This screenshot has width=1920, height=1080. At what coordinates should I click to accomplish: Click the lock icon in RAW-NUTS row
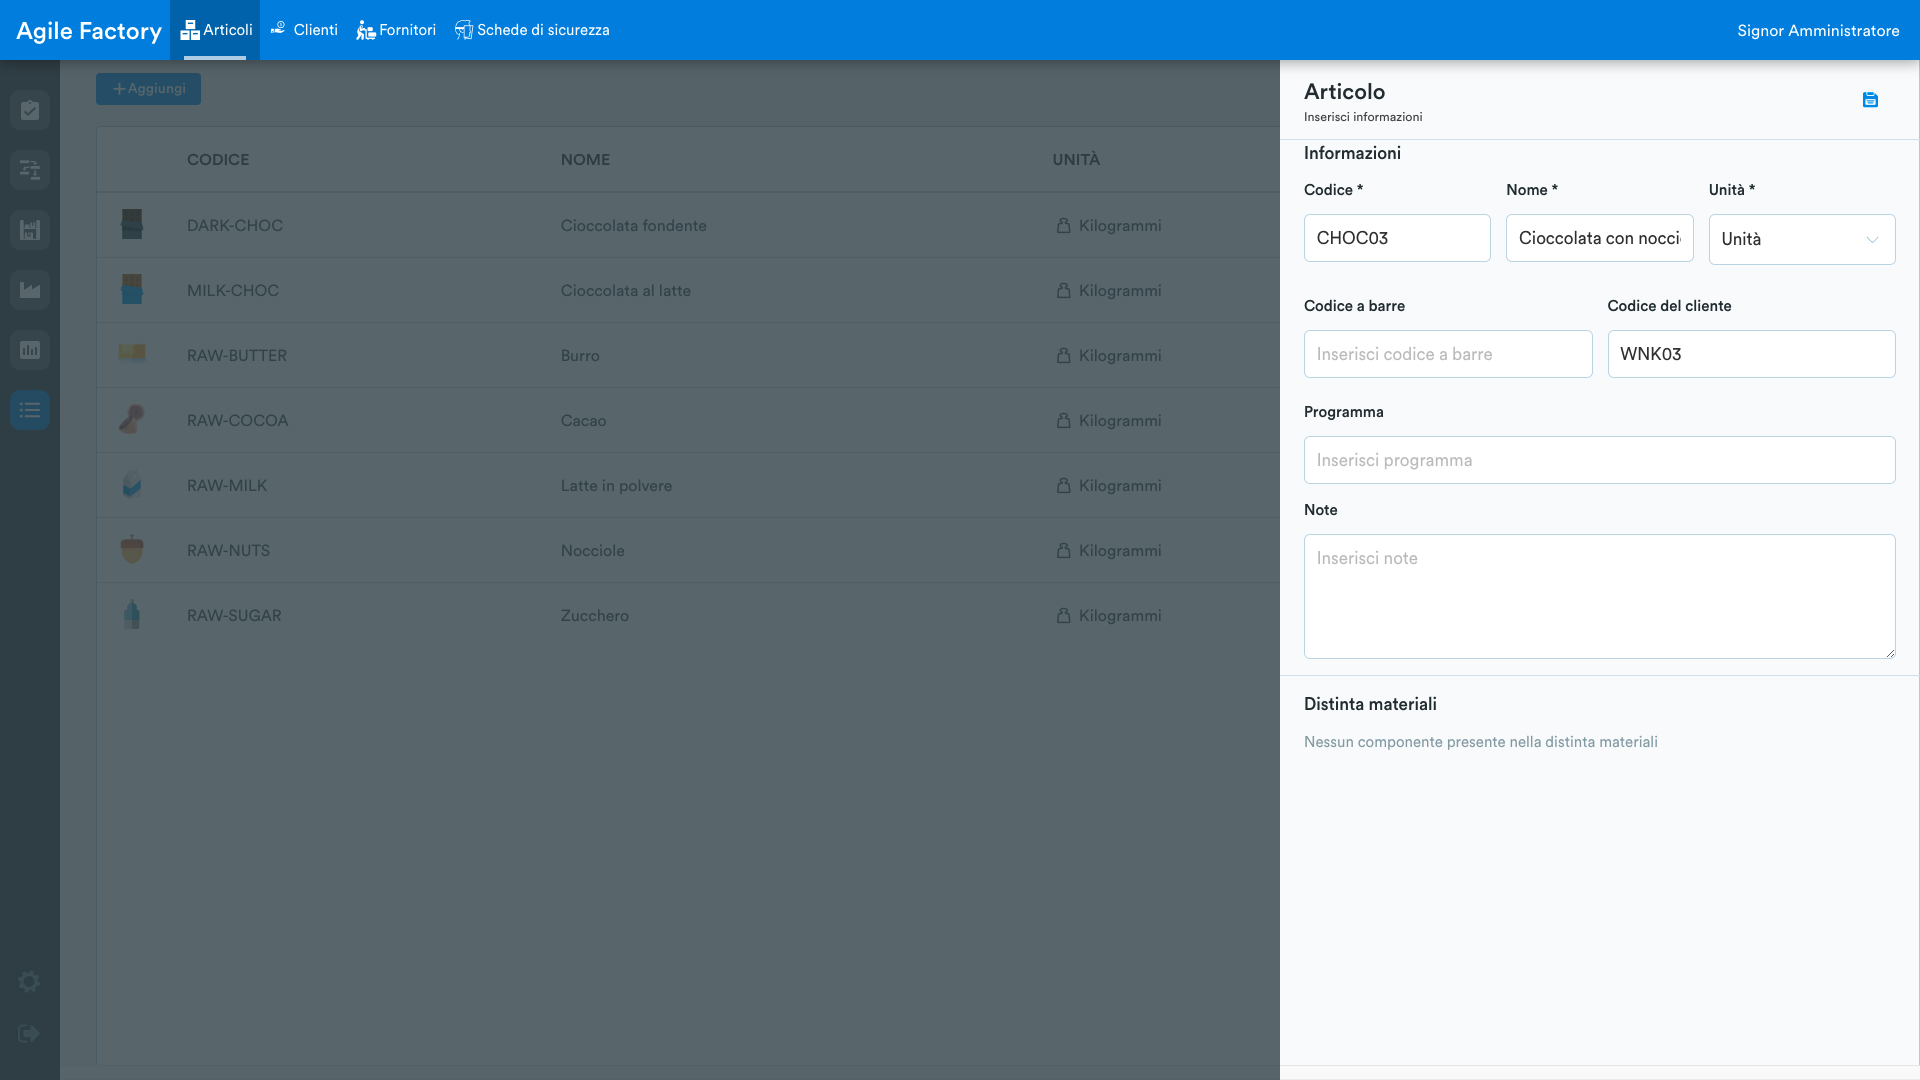[1064, 550]
